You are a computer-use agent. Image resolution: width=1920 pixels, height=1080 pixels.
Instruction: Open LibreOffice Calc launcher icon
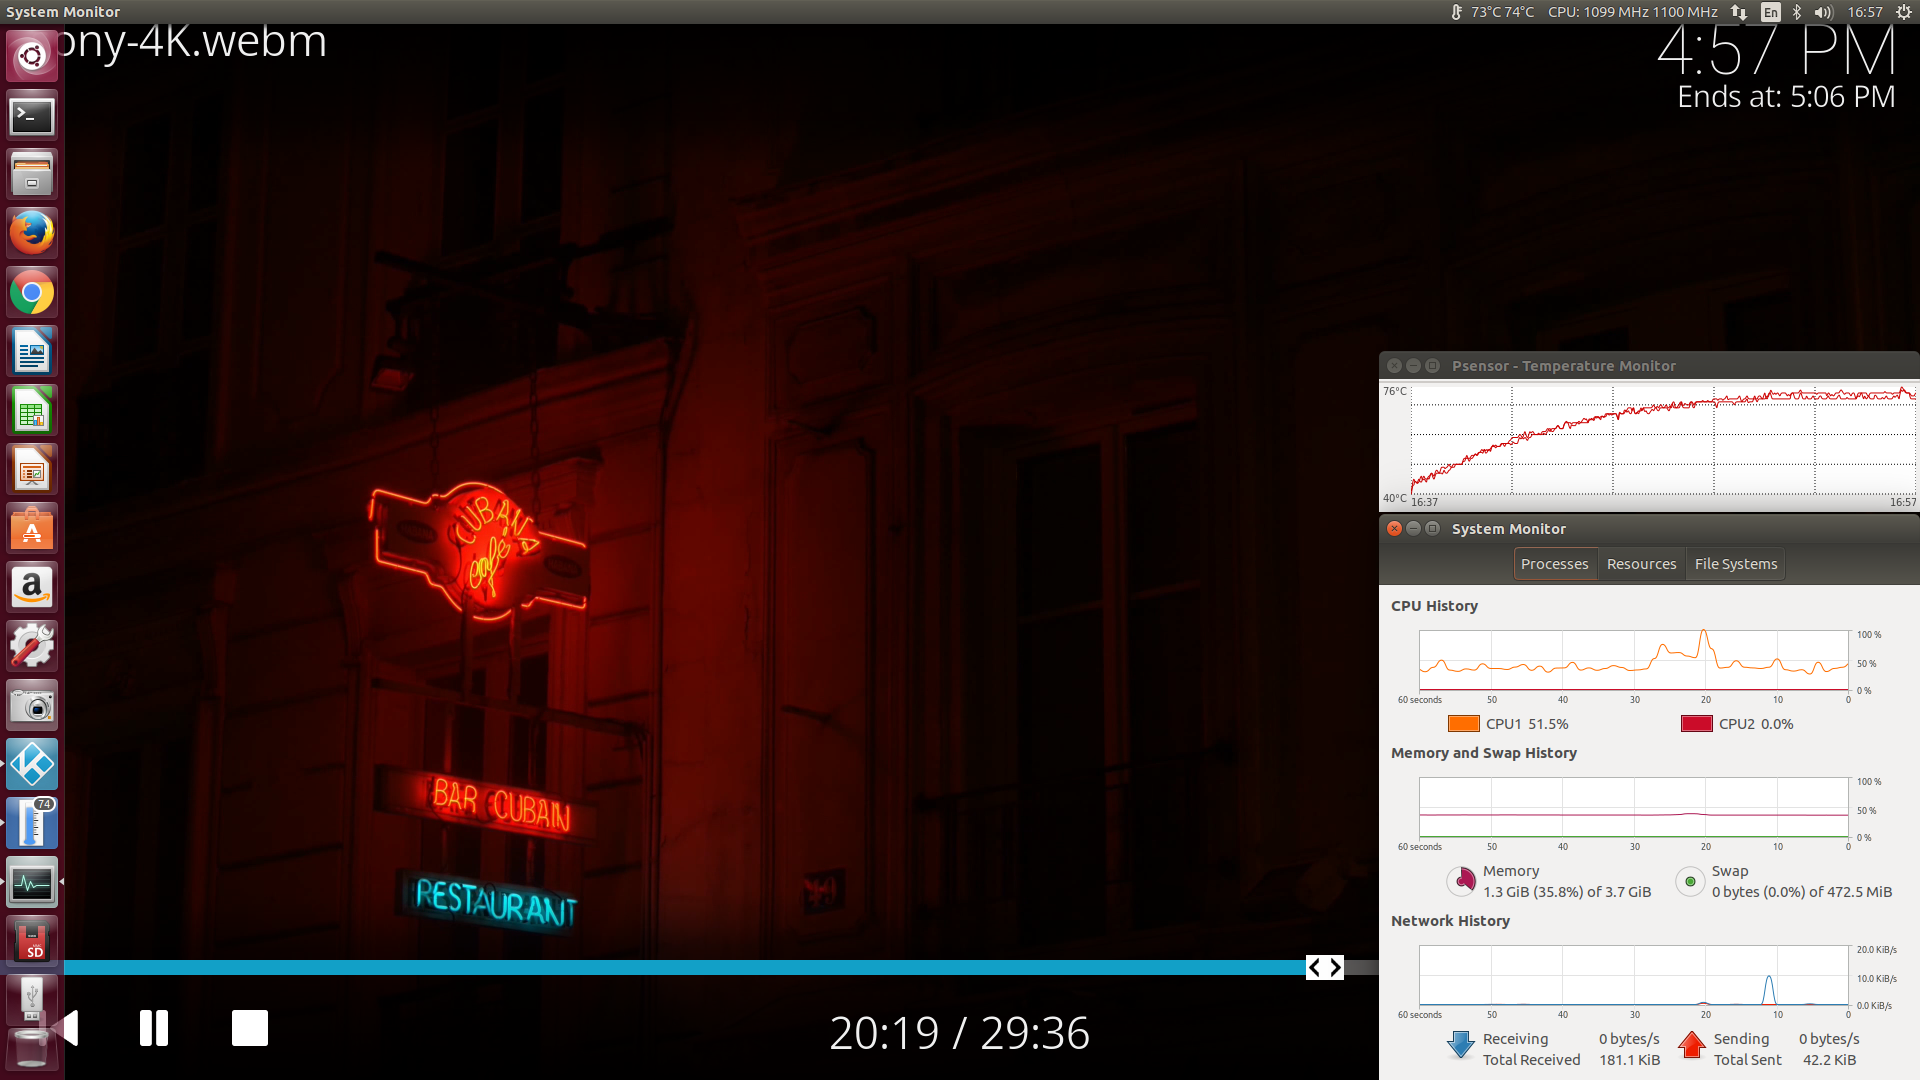tap(32, 411)
